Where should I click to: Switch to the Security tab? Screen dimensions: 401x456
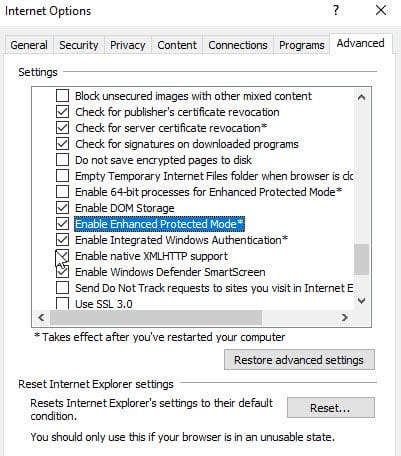click(x=79, y=45)
